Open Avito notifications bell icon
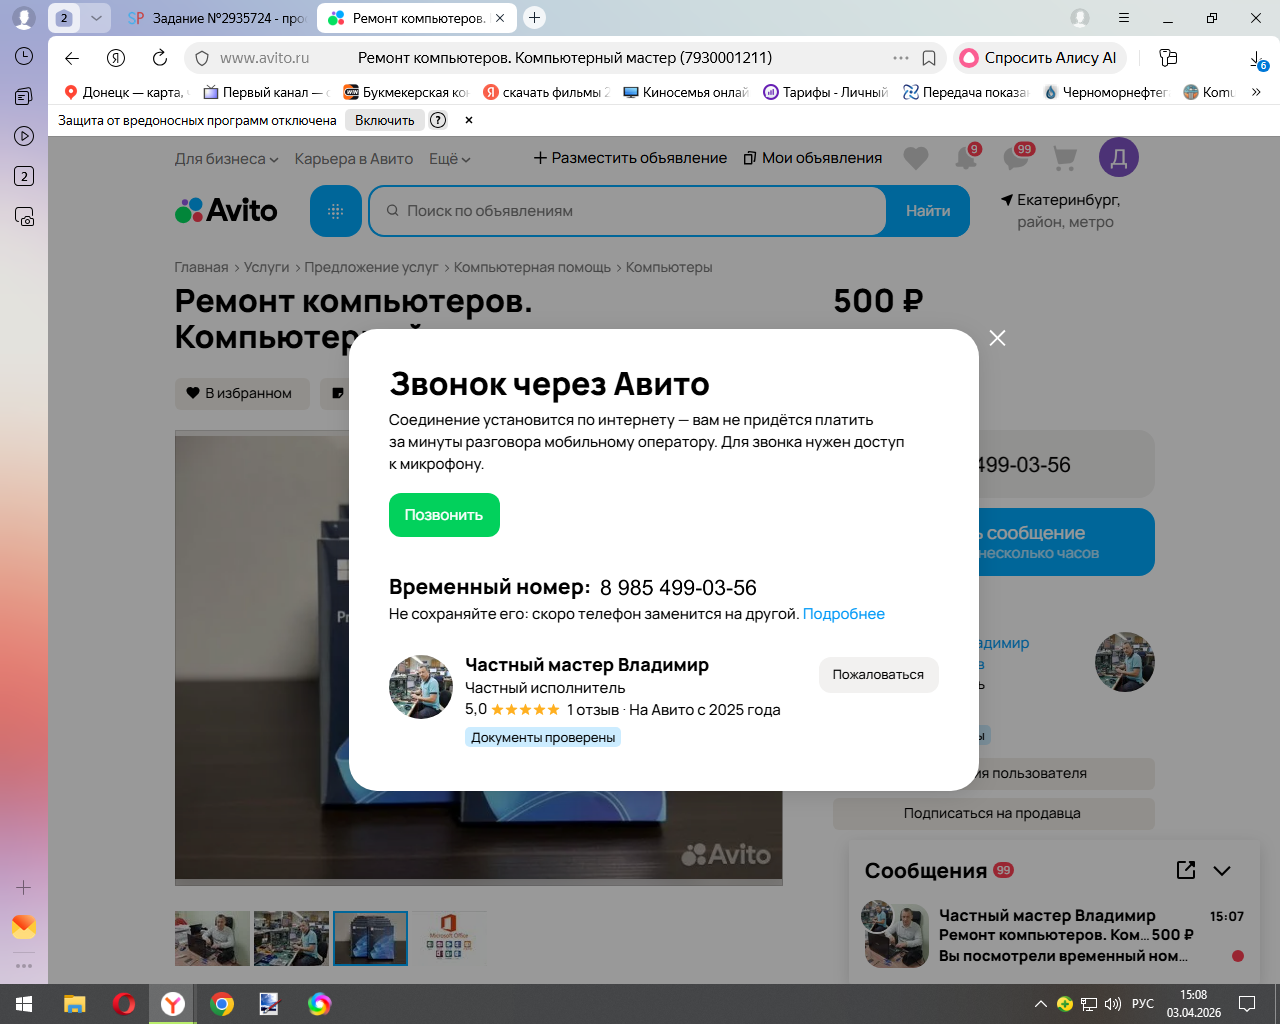The image size is (1280, 1024). (966, 157)
